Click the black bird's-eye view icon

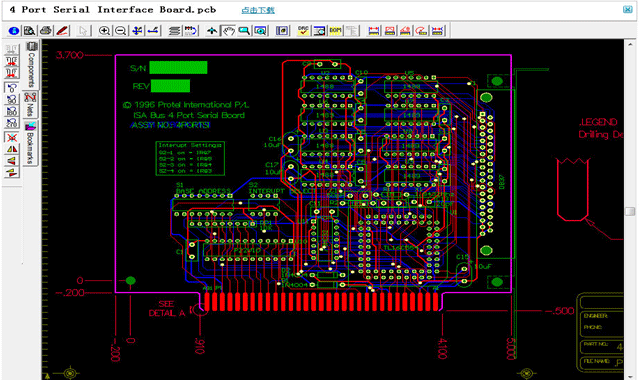212,31
